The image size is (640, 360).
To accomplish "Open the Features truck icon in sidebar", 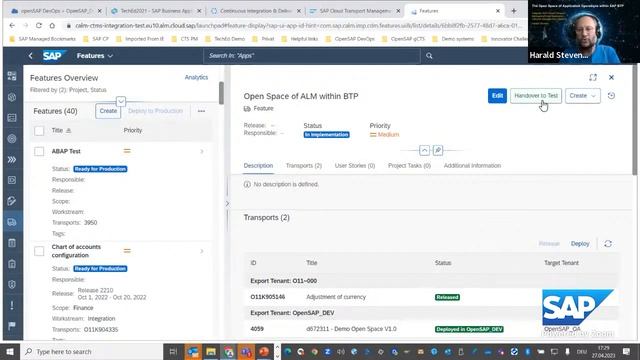I will pyautogui.click(x=12, y=222).
